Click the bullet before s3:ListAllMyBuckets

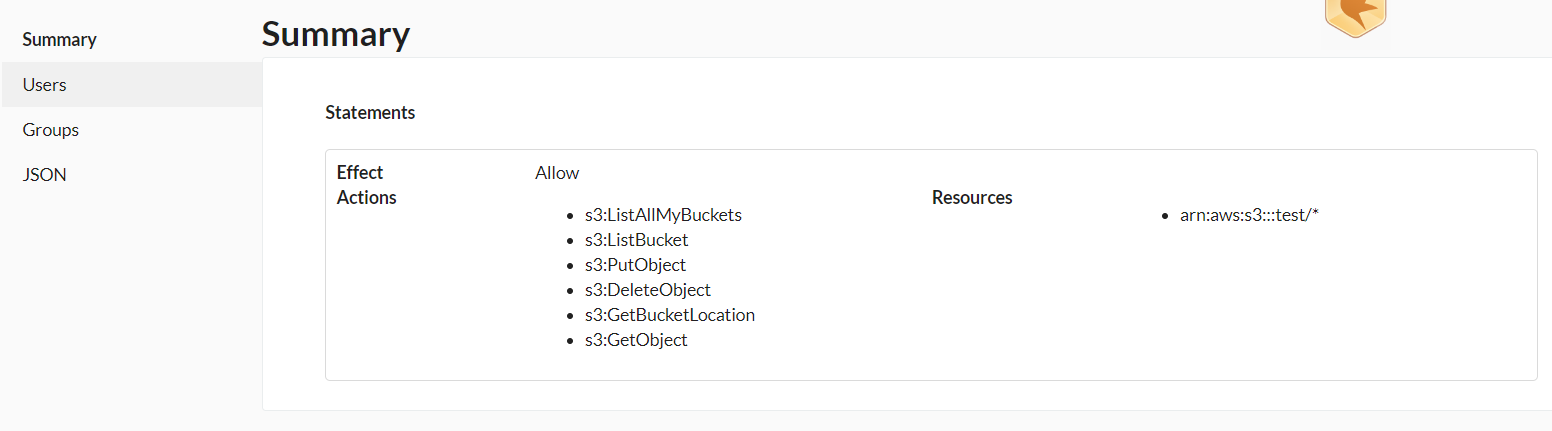571,216
